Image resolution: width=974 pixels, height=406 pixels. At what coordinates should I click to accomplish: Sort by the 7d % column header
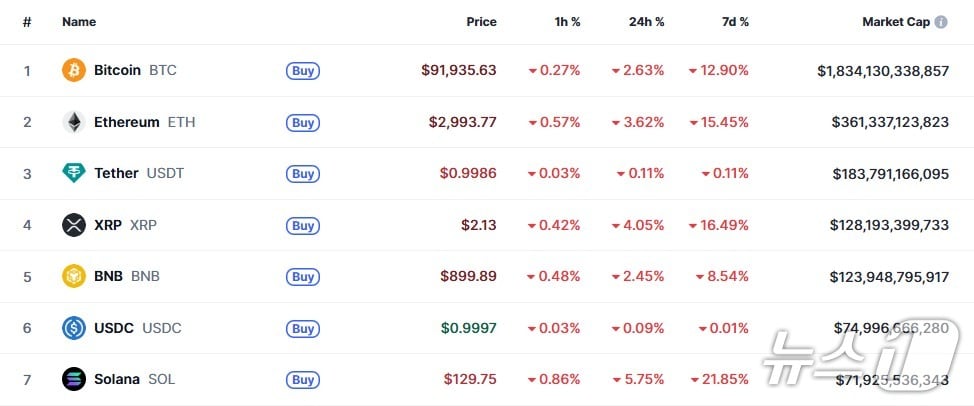tap(733, 22)
